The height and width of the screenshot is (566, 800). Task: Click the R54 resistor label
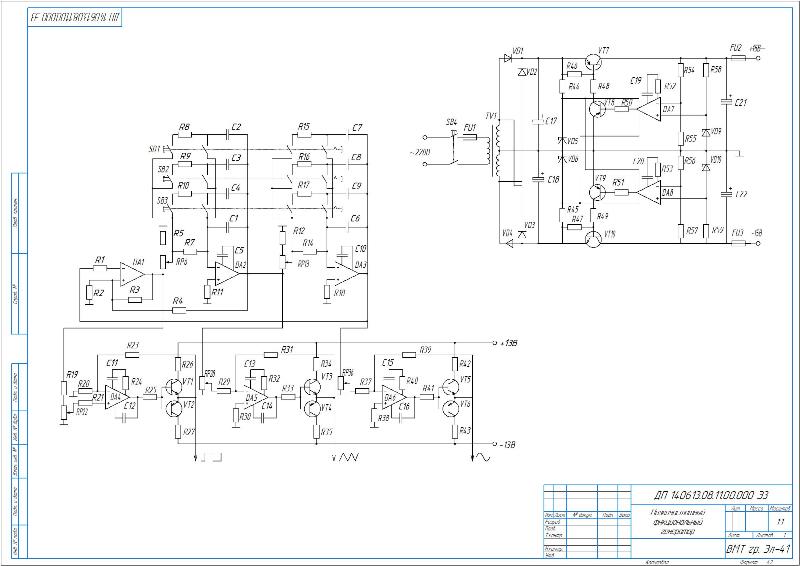point(689,70)
